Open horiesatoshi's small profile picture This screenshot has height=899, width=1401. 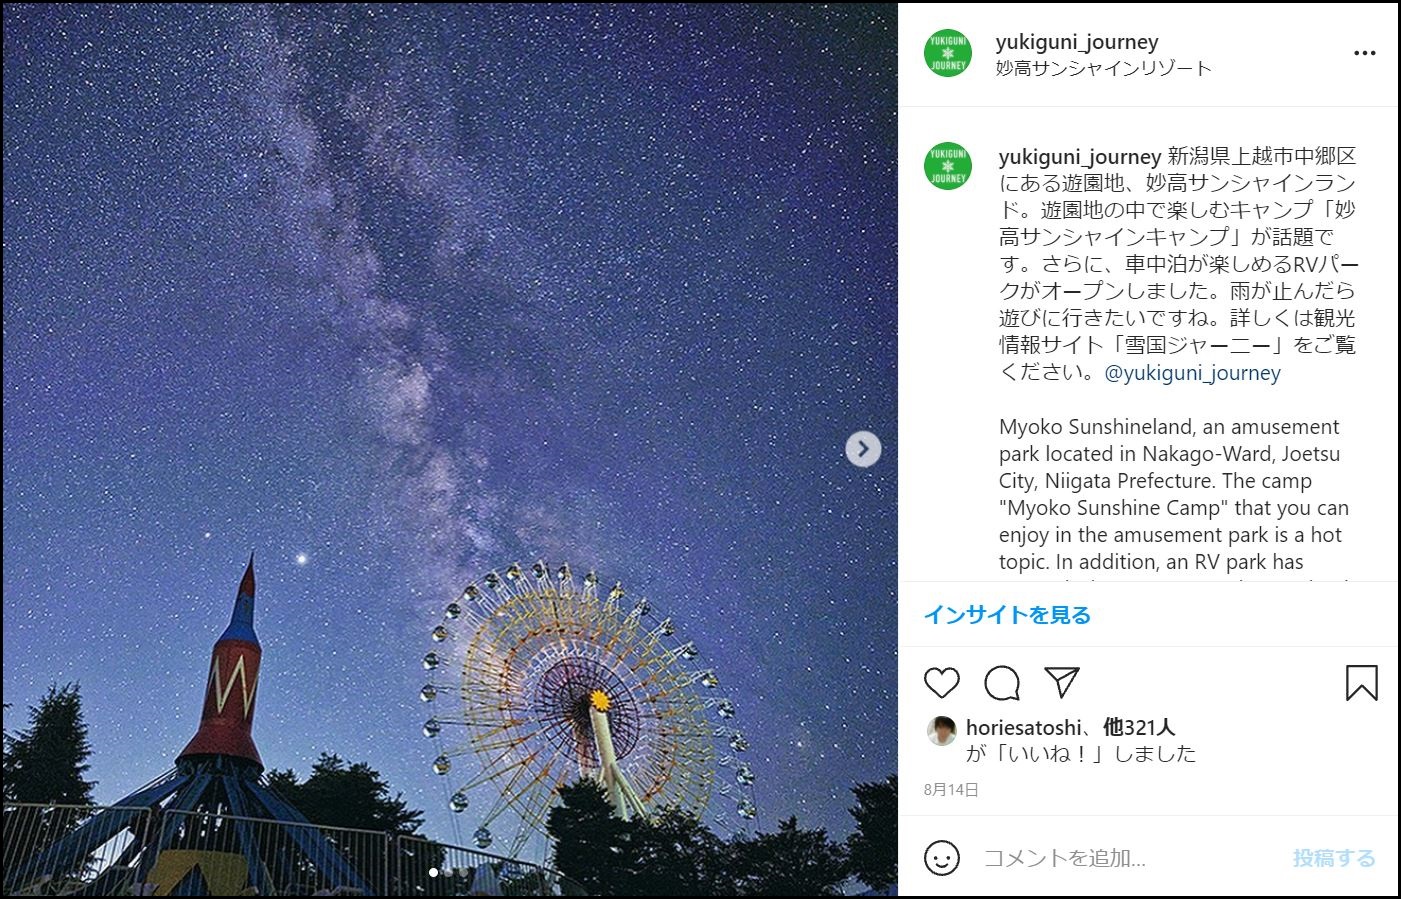point(941,731)
